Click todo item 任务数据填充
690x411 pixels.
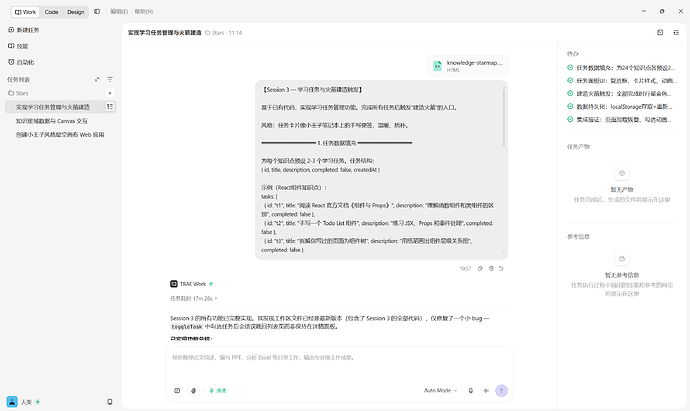click(x=621, y=68)
